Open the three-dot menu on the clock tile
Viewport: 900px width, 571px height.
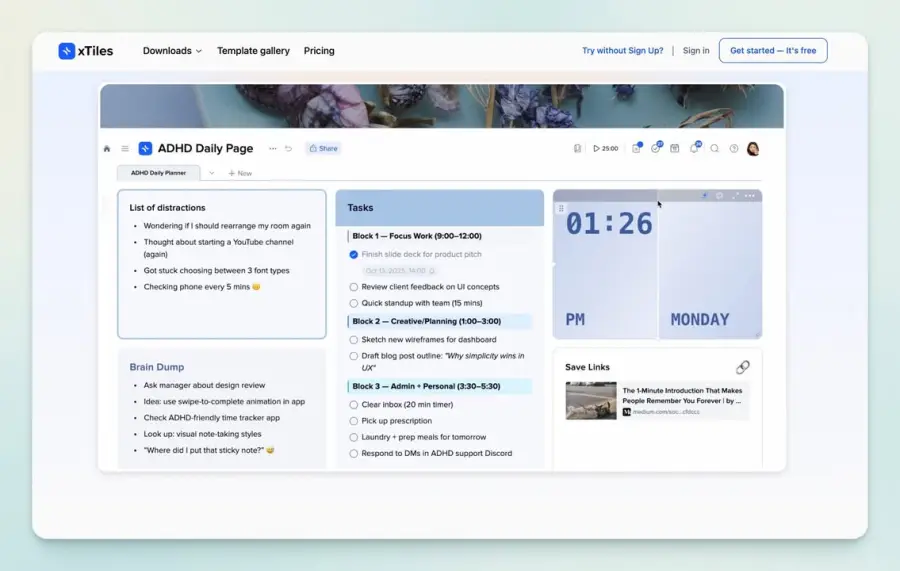[x=750, y=196]
